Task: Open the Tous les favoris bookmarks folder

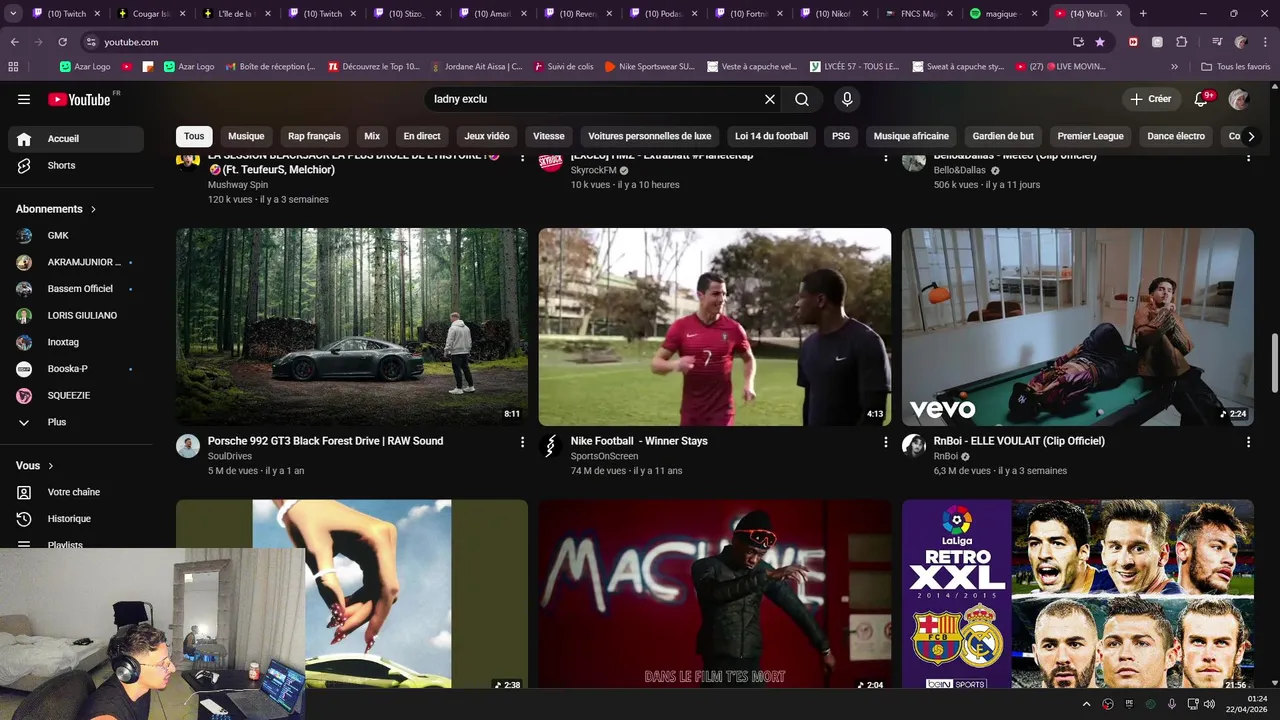Action: point(1236,67)
